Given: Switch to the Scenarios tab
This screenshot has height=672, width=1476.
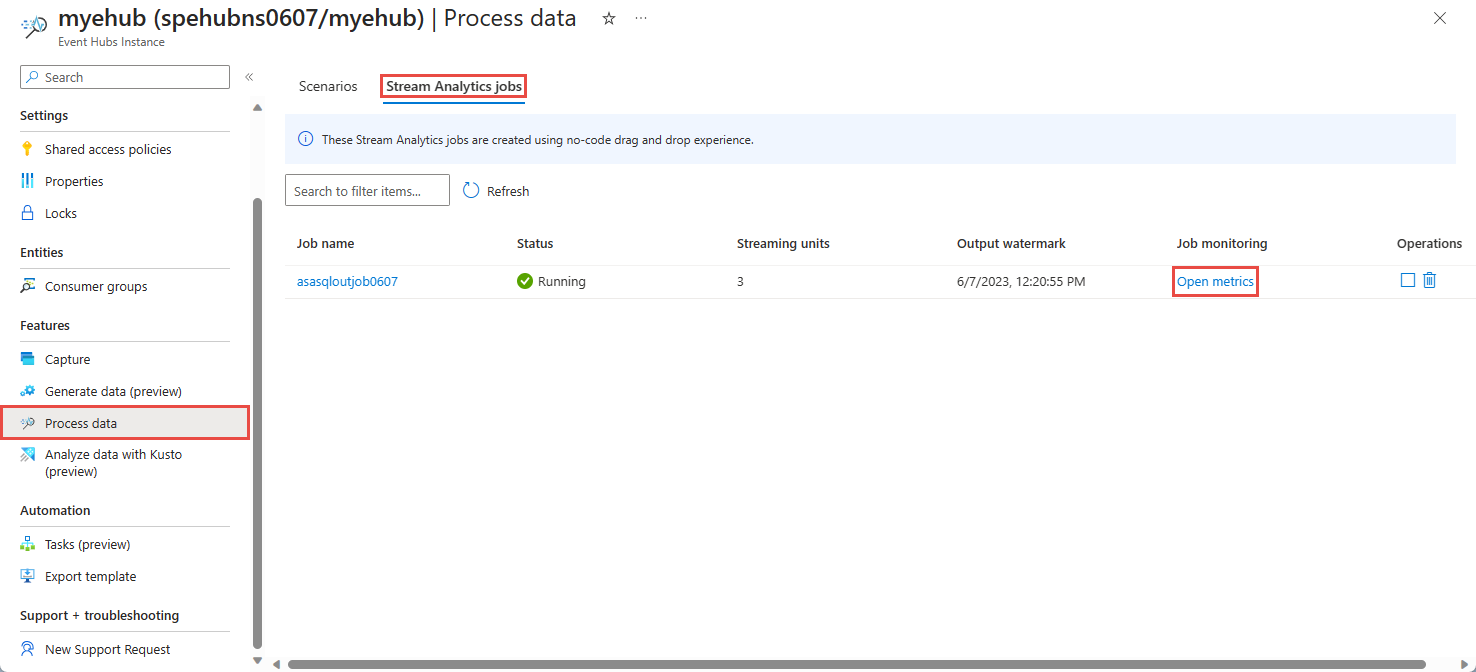Looking at the screenshot, I should [327, 86].
